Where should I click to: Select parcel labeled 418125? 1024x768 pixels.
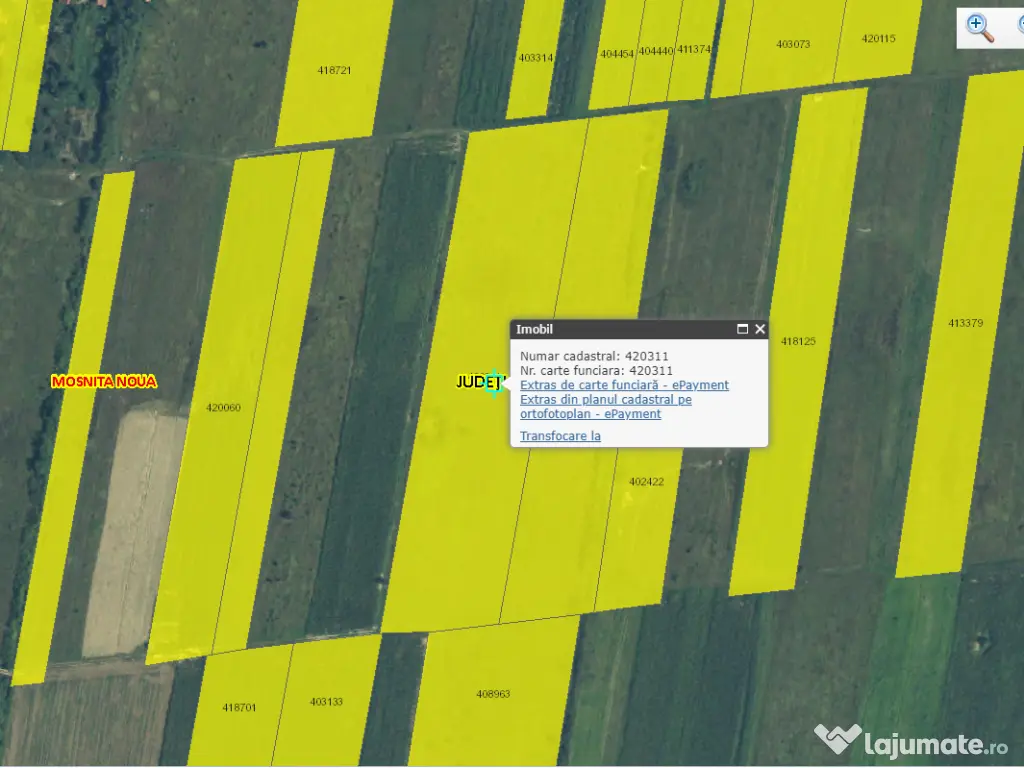pos(798,341)
